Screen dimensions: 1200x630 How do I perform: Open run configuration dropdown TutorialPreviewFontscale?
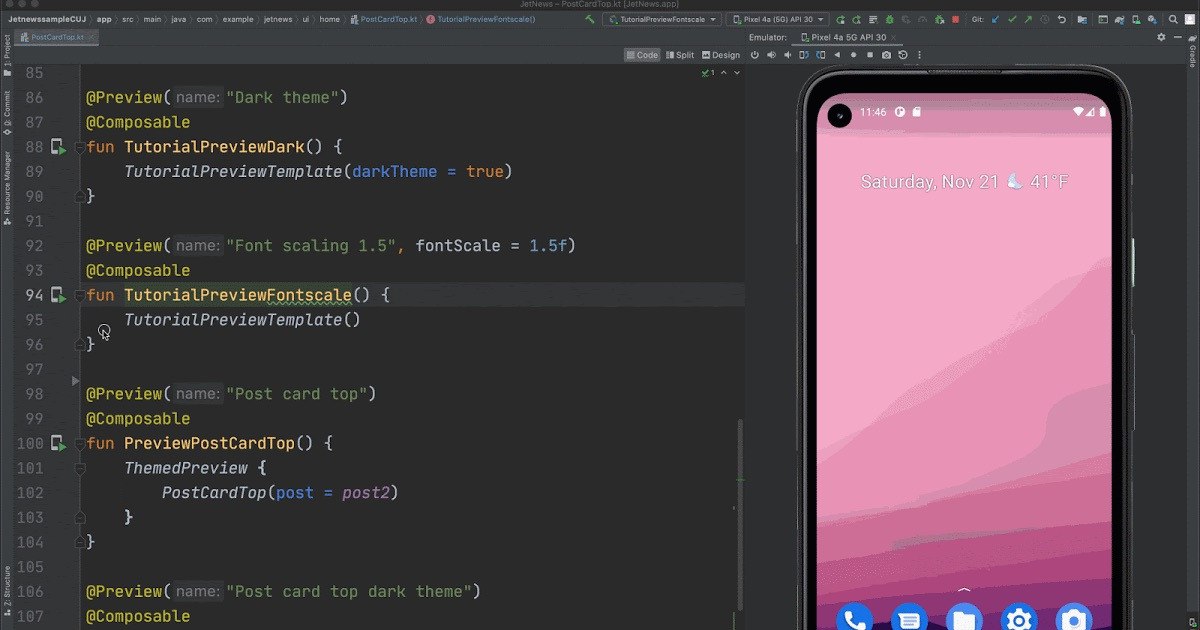(661, 19)
